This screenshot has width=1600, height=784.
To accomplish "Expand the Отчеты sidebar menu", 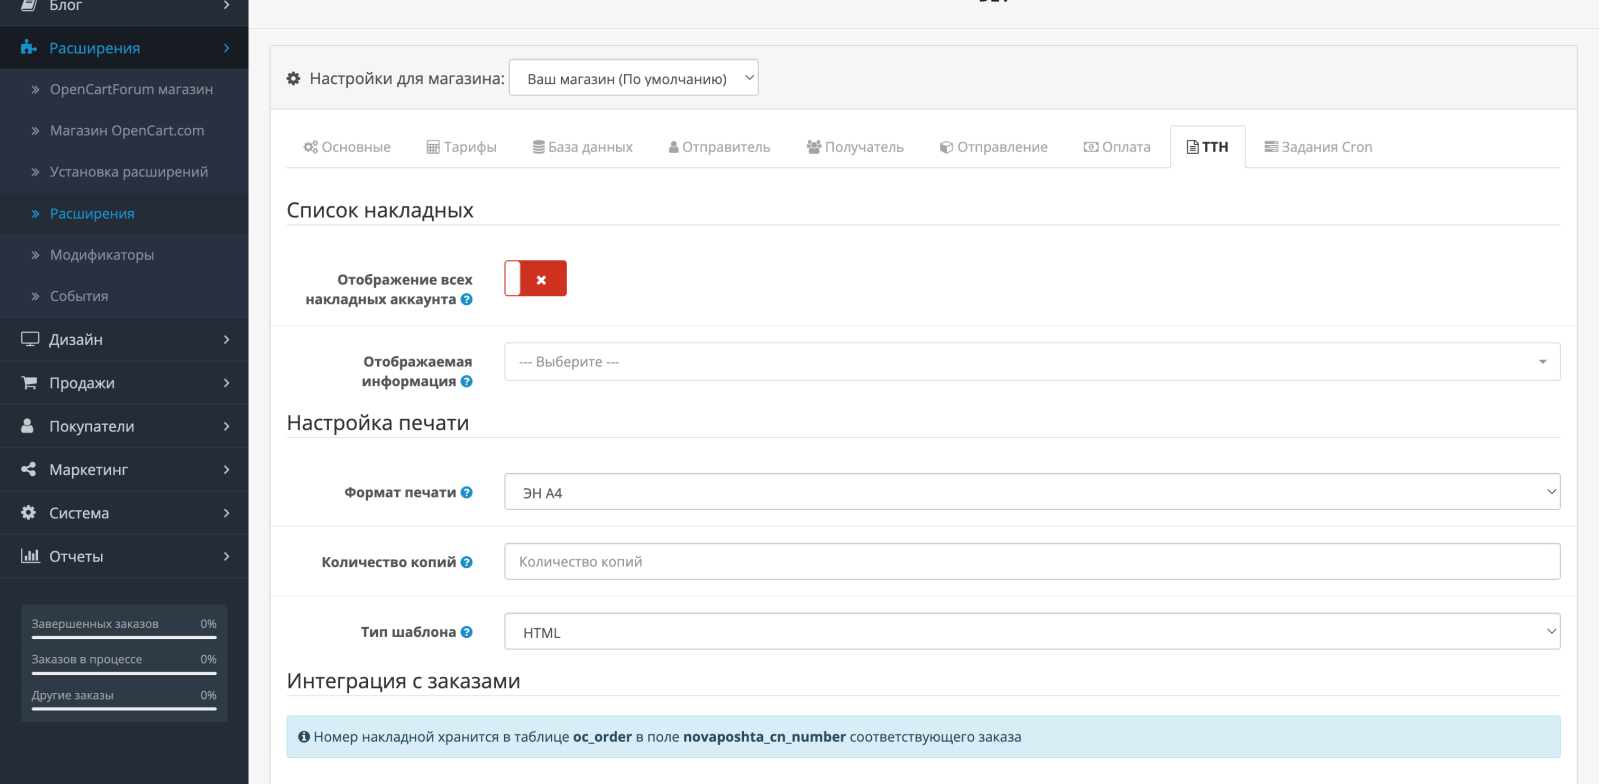I will (124, 556).
